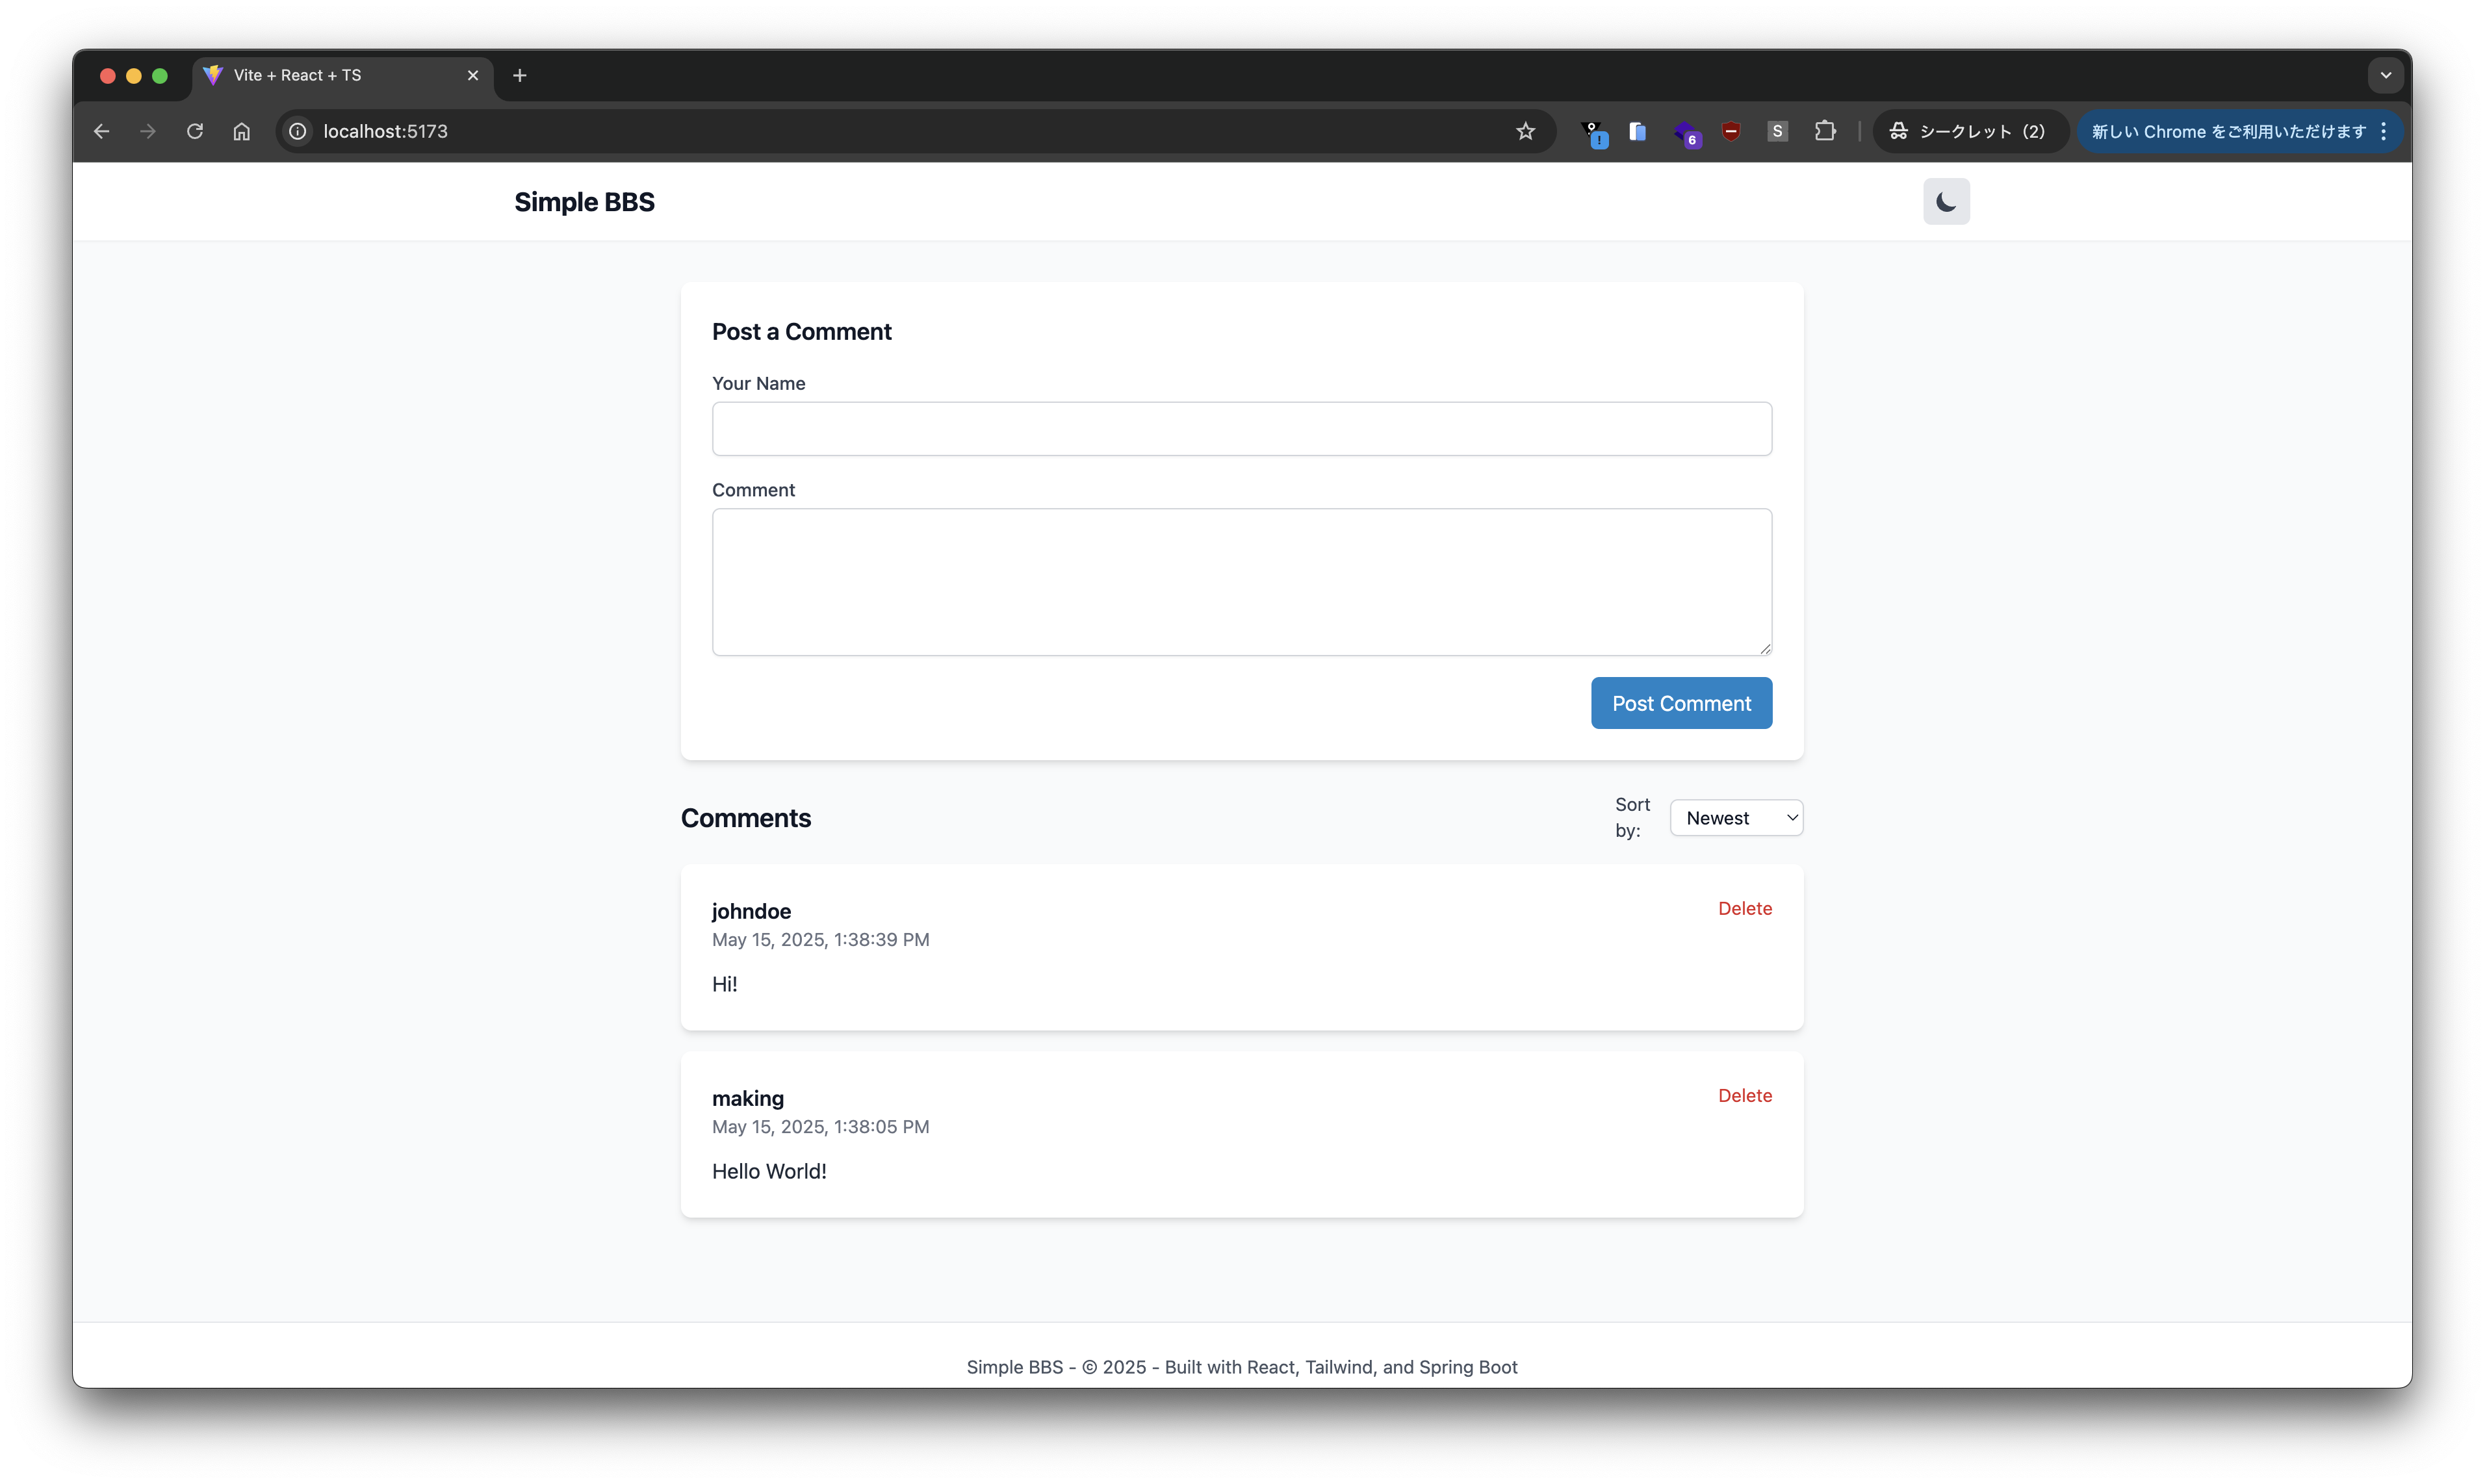Image resolution: width=2485 pixels, height=1484 pixels.
Task: Open a new tab with the plus button
Action: click(x=519, y=75)
